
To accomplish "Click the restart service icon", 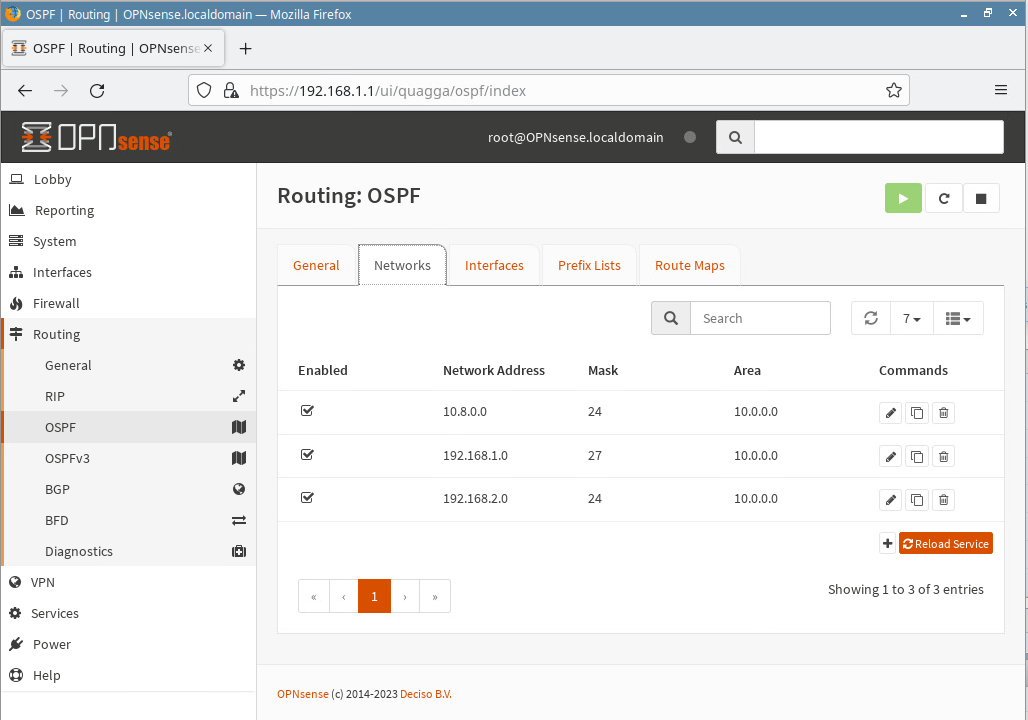I will (943, 198).
